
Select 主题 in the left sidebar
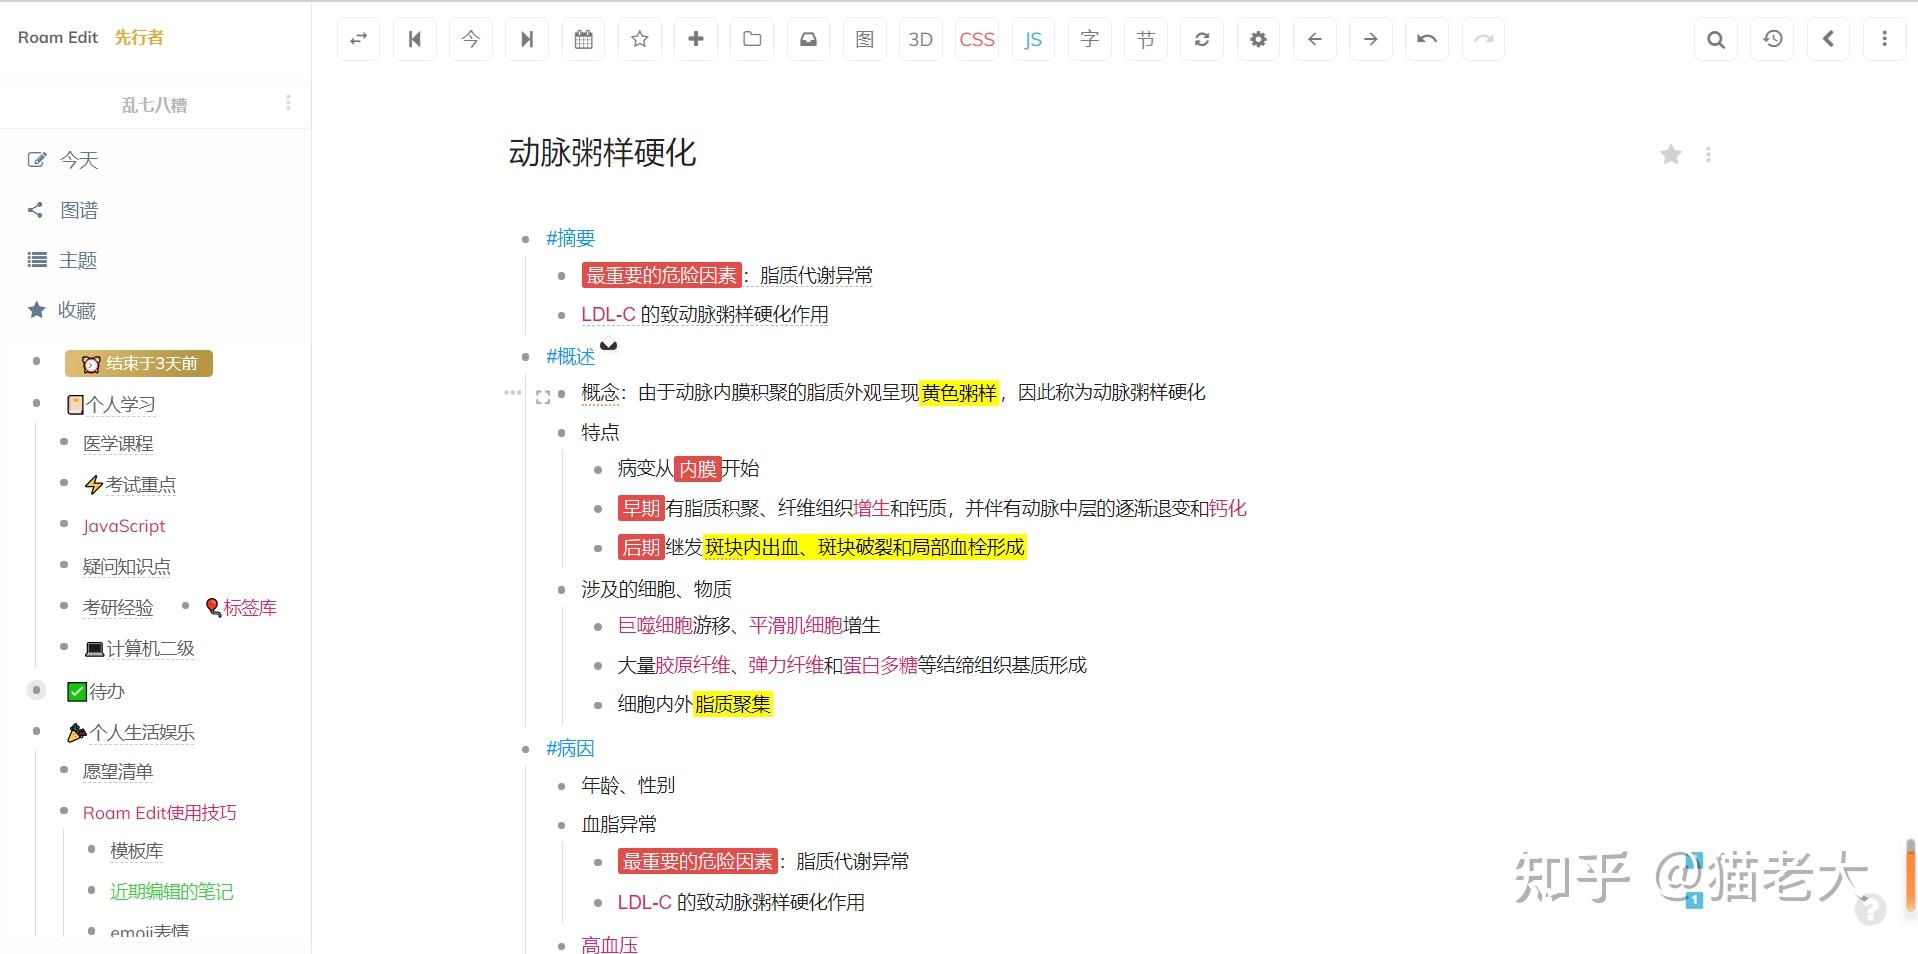coord(78,260)
